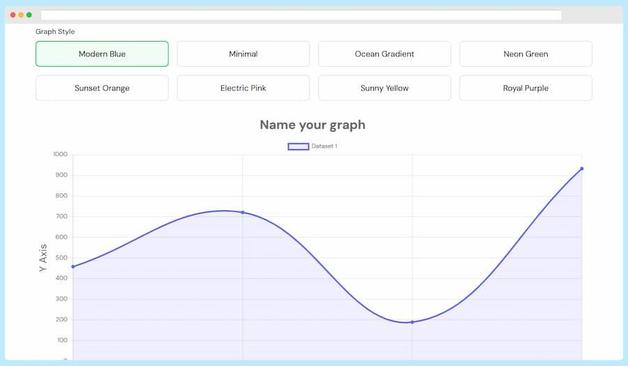628x366 pixels.
Task: Switch to Neon Green style
Action: point(526,54)
